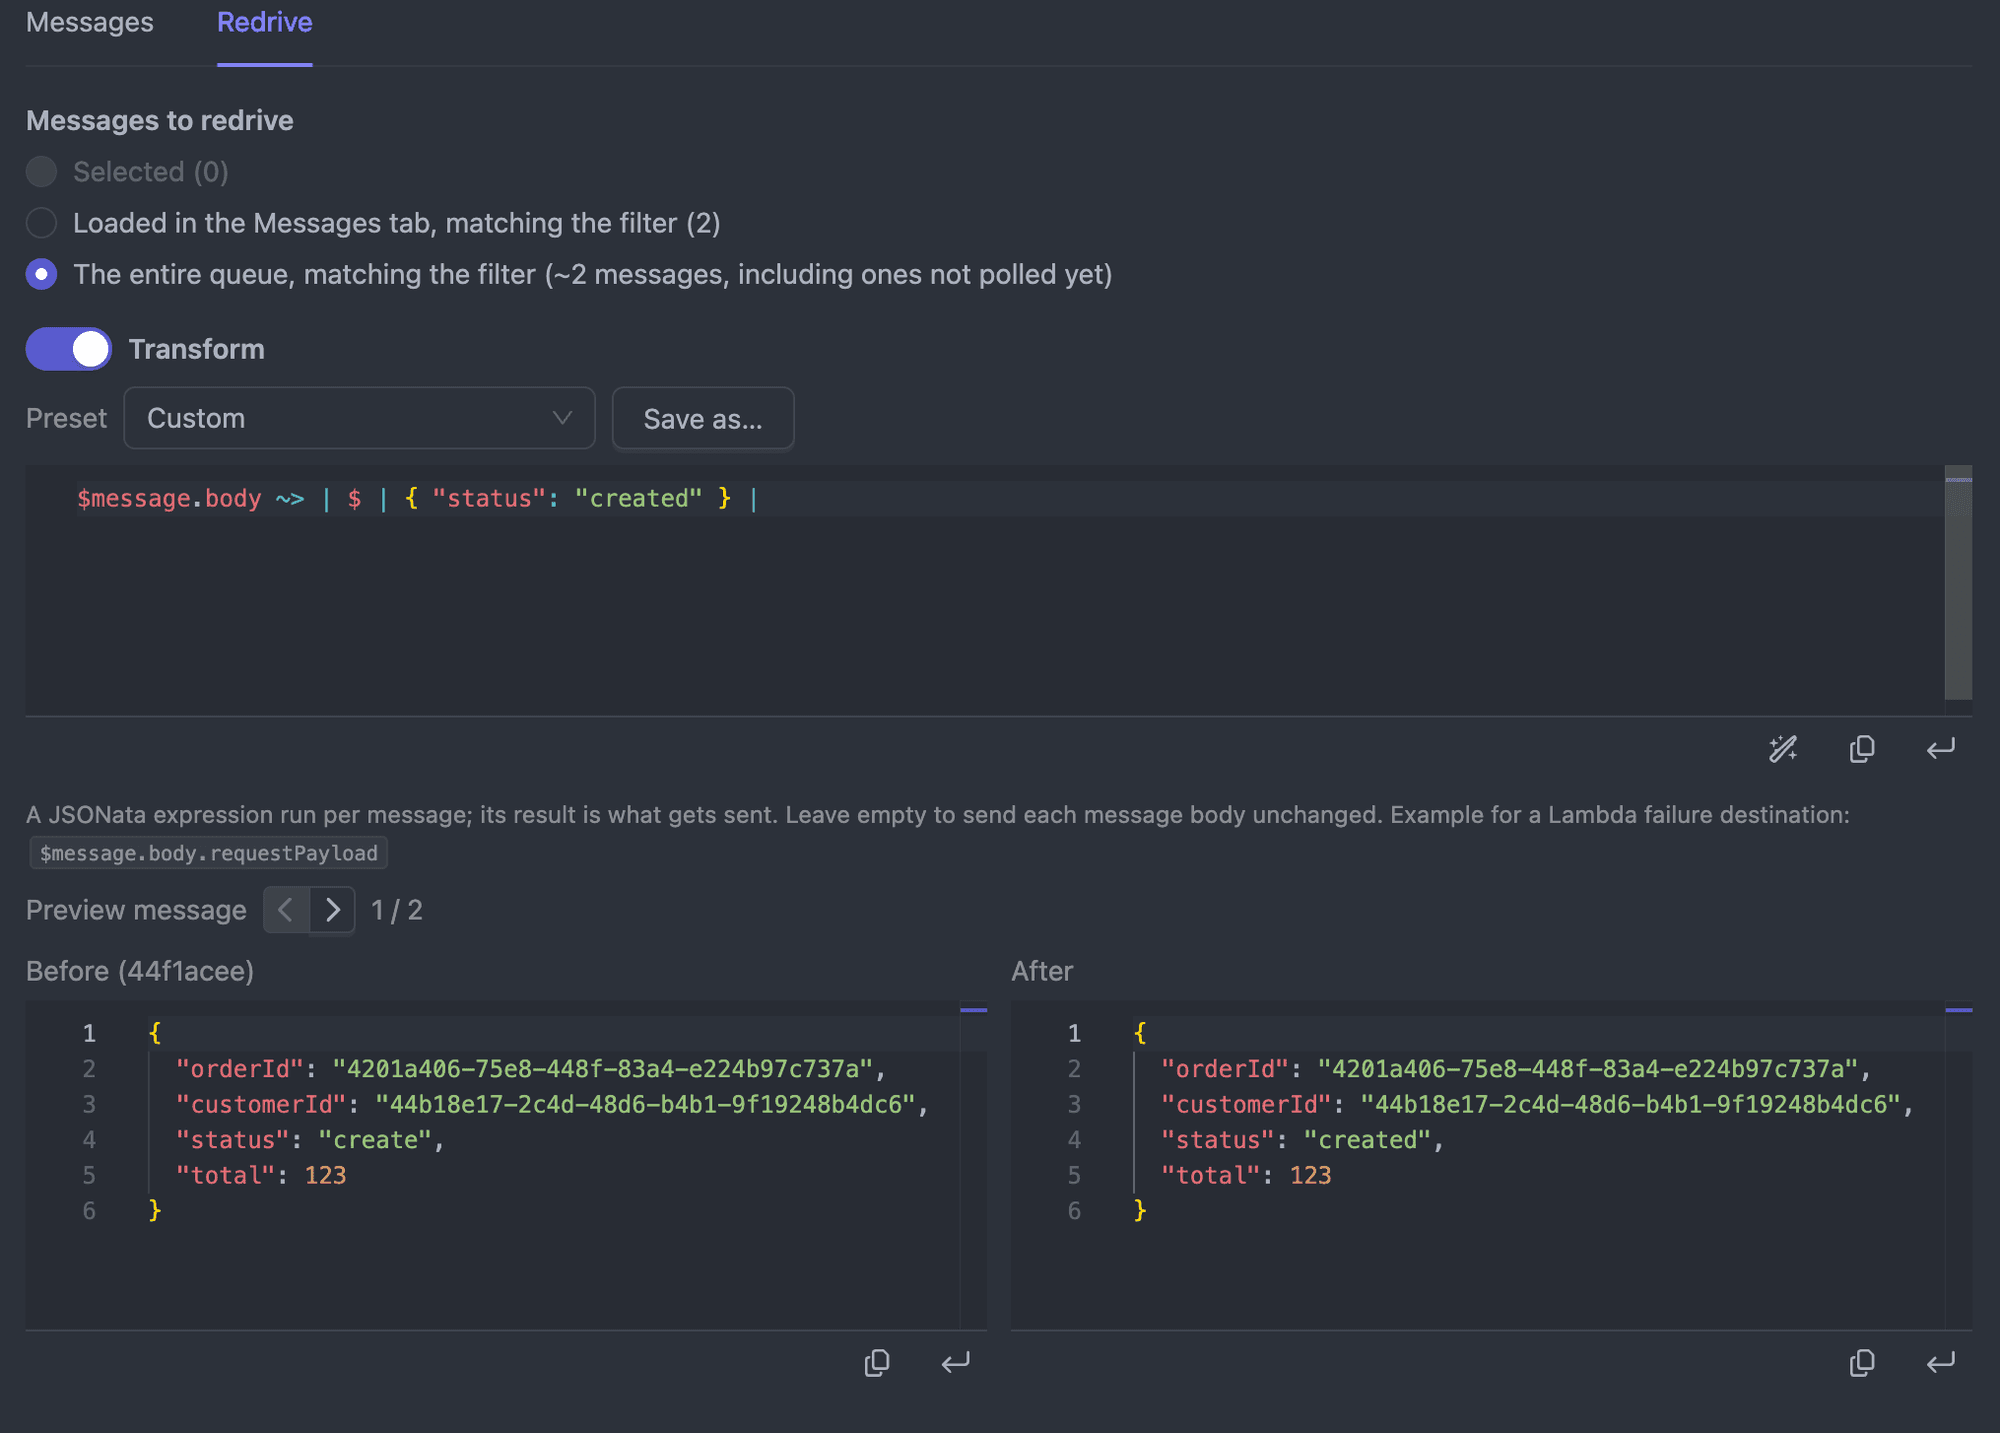Select the 'Selected (0)' radio option
2000x1433 pixels.
[x=41, y=172]
